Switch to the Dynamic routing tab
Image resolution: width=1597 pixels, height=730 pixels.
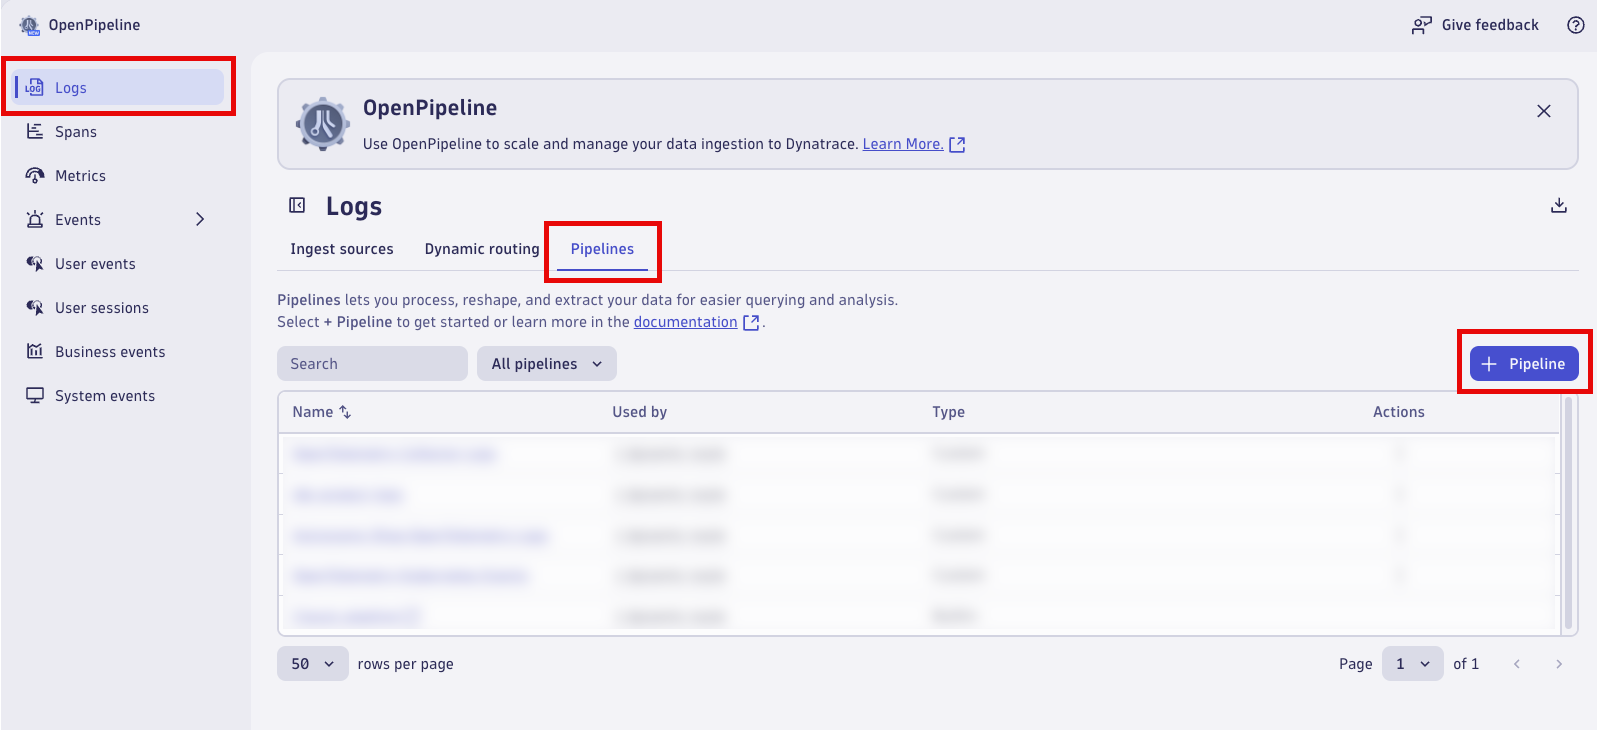482,249
